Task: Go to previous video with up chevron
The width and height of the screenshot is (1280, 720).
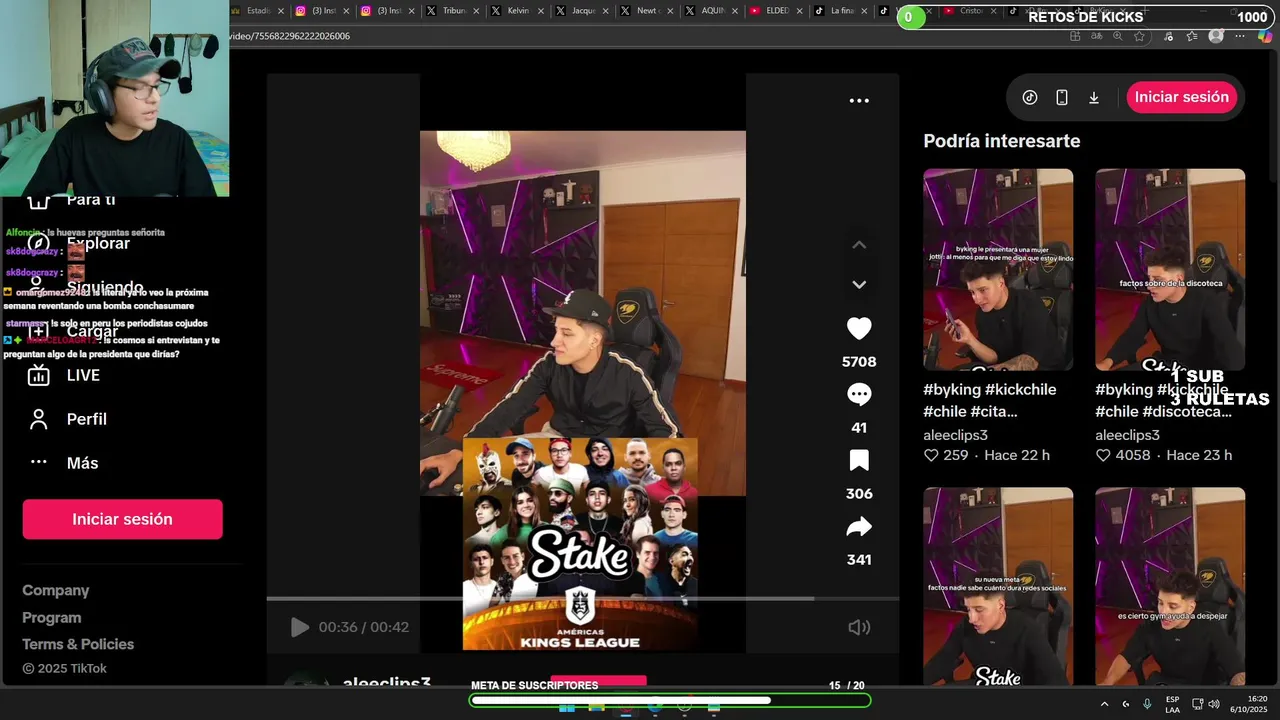Action: click(x=859, y=245)
